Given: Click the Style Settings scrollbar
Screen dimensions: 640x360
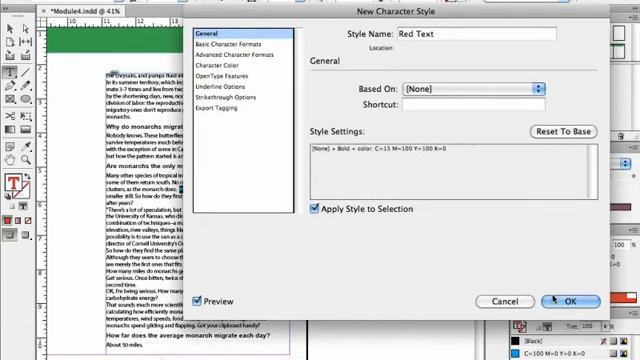Looking at the screenshot, I should [593, 171].
